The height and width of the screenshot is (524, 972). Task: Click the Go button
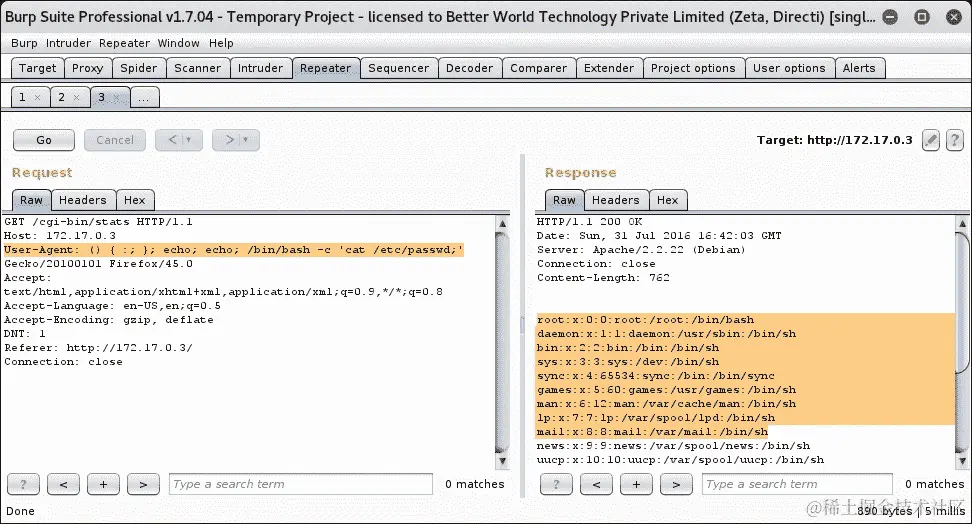pyautogui.click(x=44, y=140)
